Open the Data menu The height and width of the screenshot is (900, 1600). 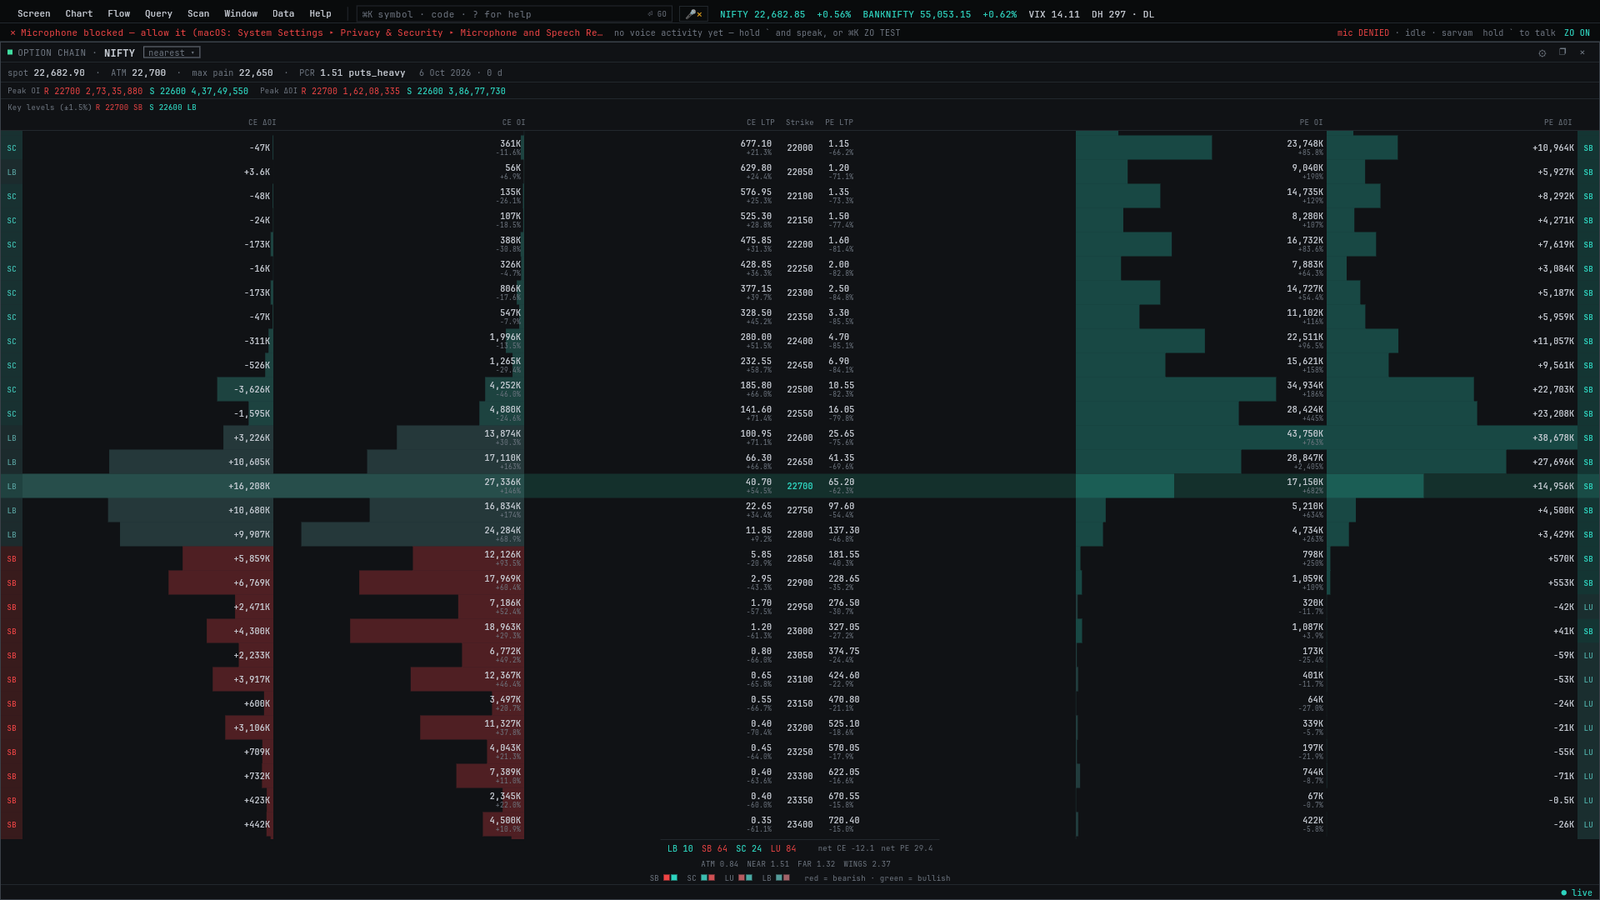click(x=283, y=14)
